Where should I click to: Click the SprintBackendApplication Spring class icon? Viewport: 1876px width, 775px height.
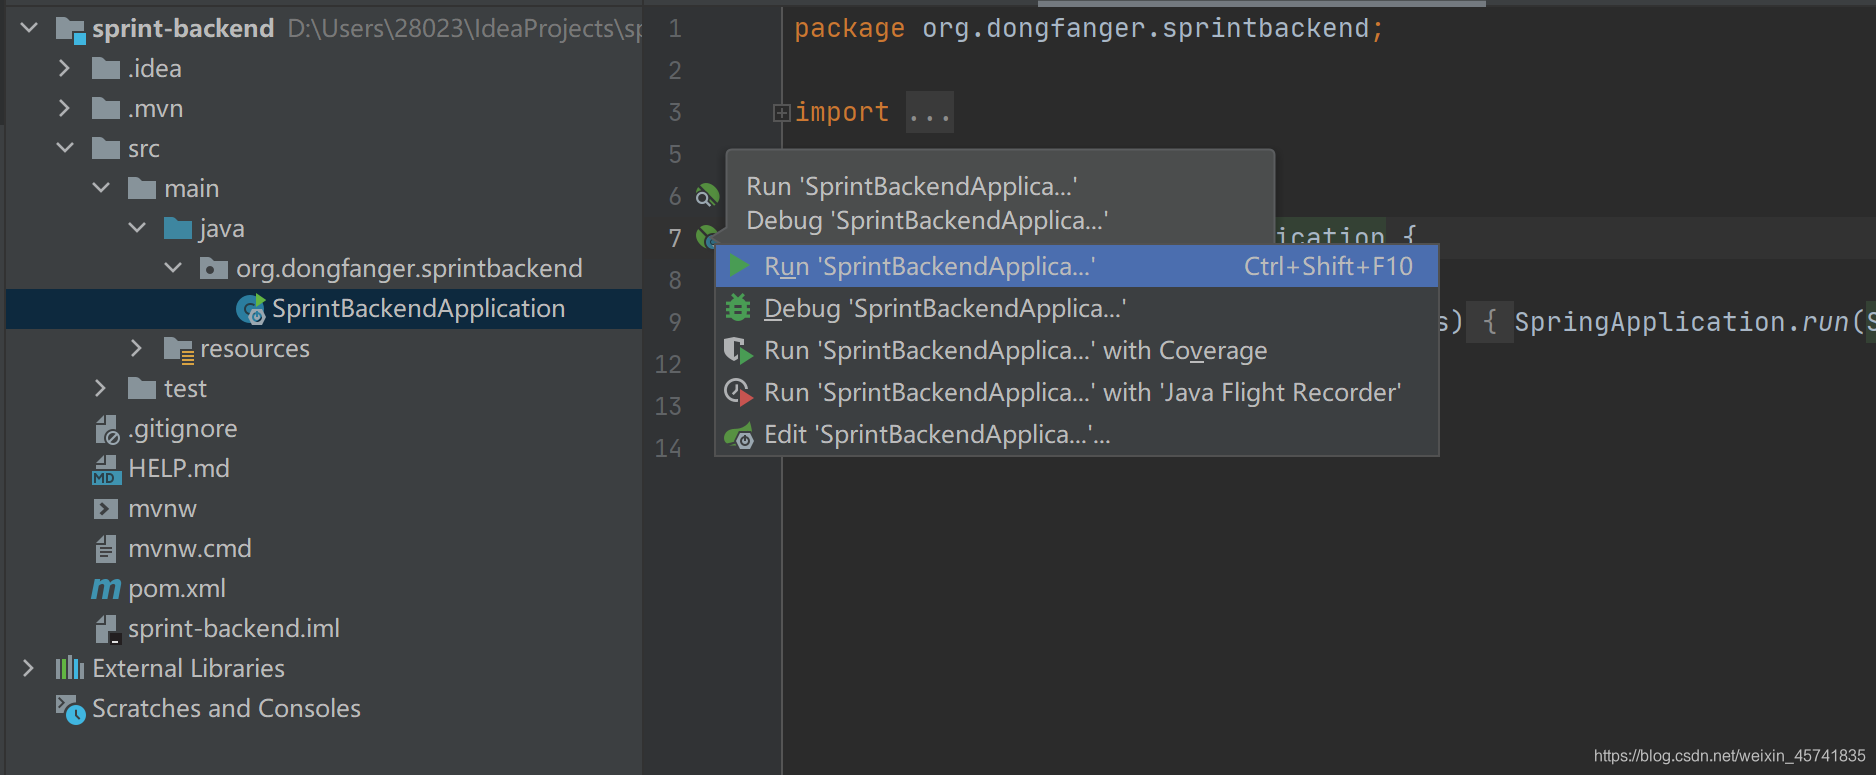[x=251, y=309]
